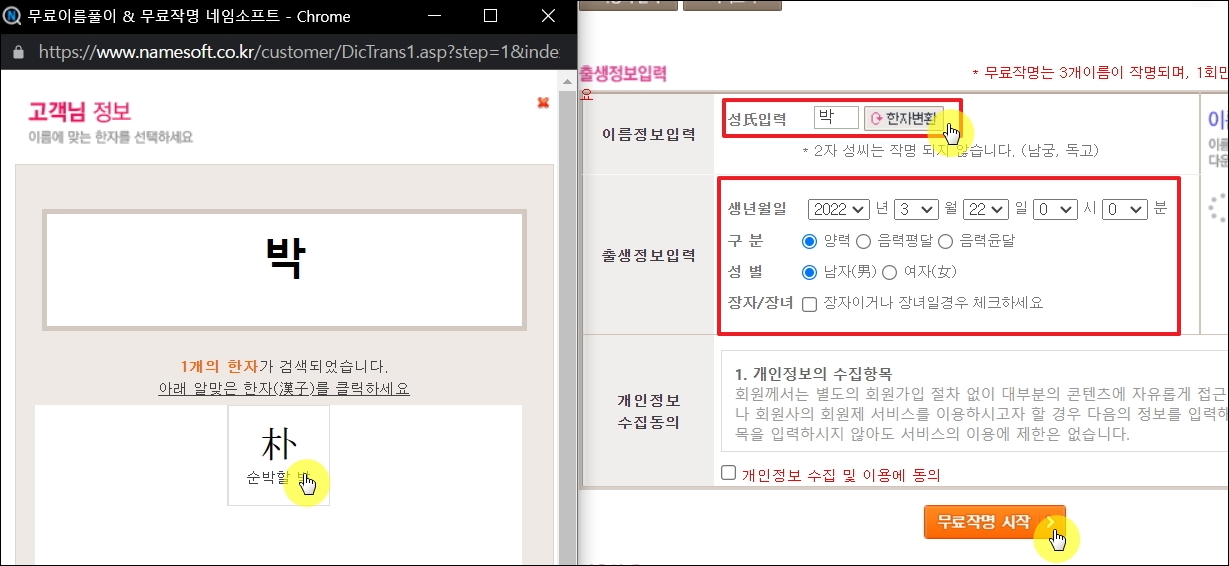The width and height of the screenshot is (1229, 566).
Task: Select the hanja 朴 순박할 박 option
Action: pyautogui.click(x=278, y=455)
